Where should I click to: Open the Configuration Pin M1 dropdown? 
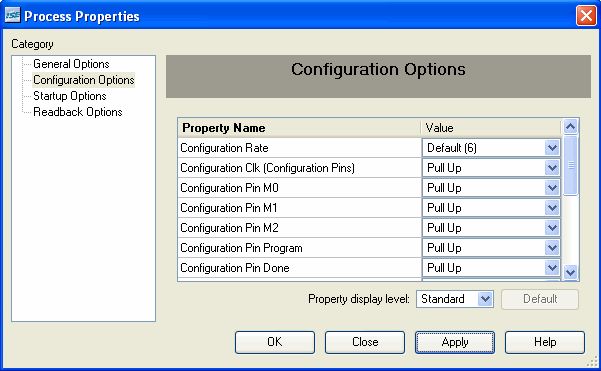[552, 207]
